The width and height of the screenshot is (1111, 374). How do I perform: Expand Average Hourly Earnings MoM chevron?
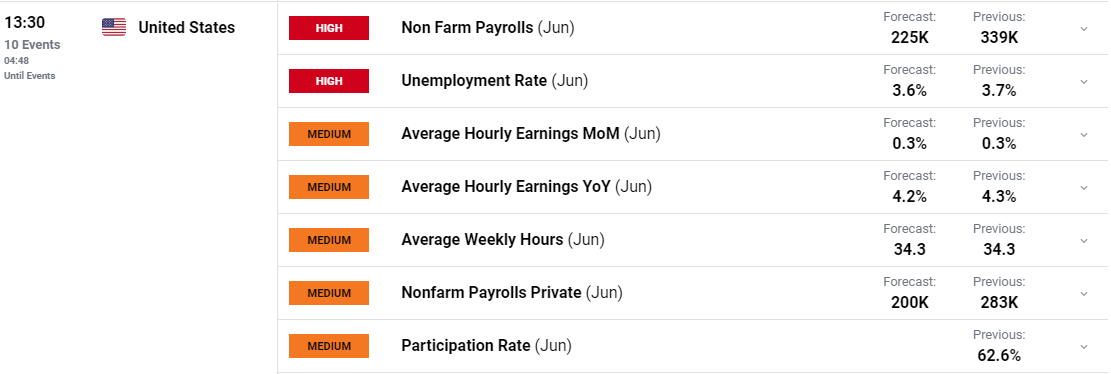tap(1083, 135)
